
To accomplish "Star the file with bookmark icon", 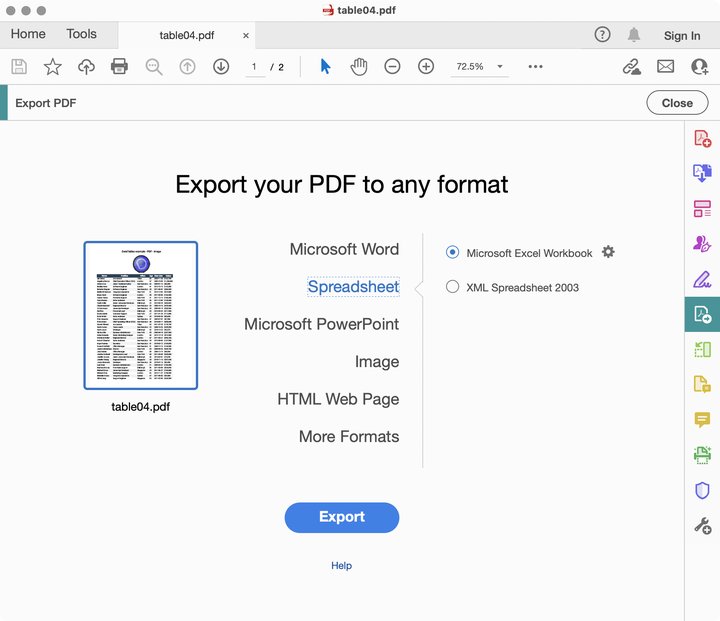I will coord(53,67).
